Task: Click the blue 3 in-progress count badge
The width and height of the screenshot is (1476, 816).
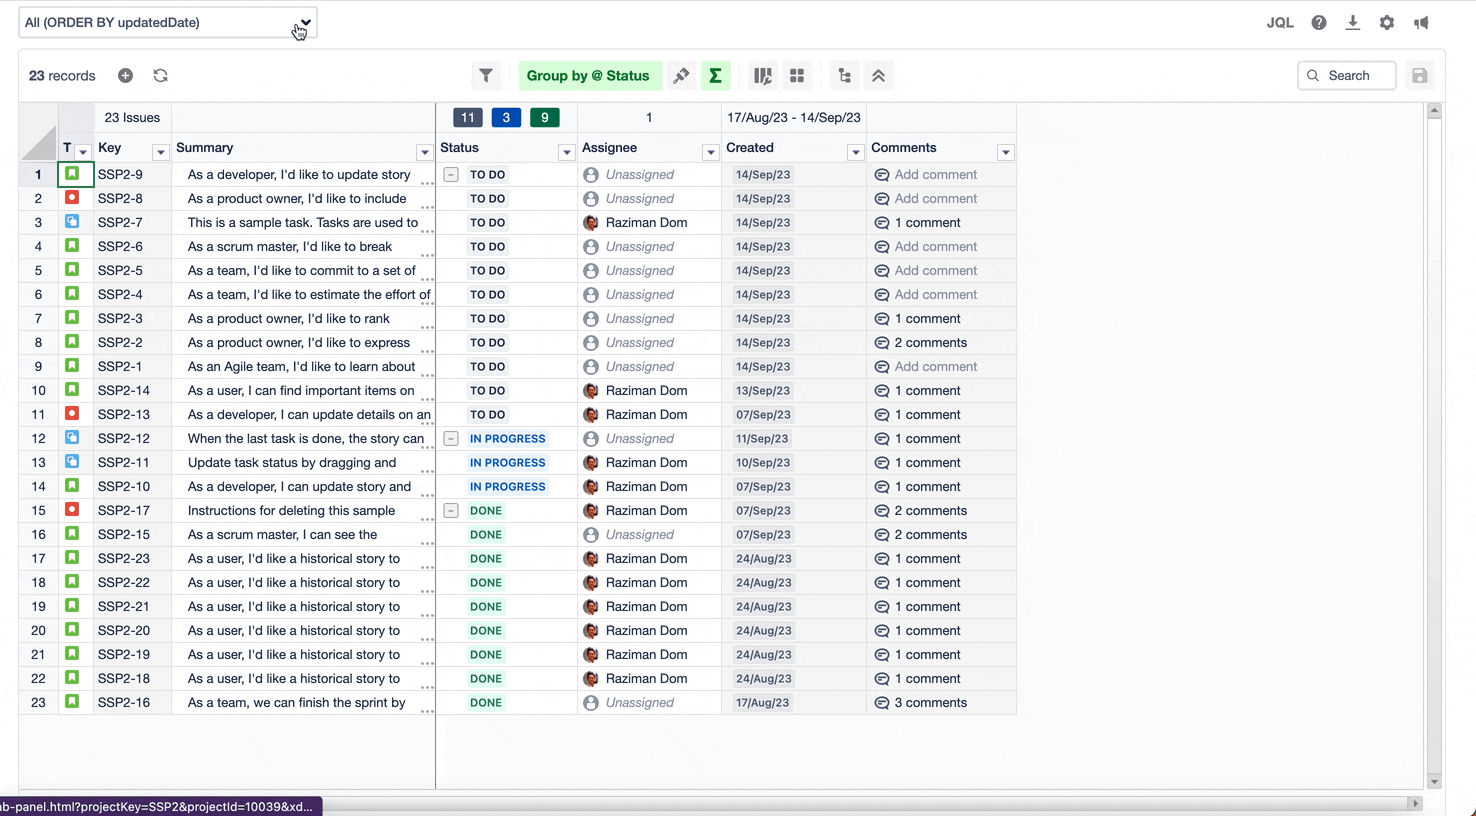Action: (506, 118)
